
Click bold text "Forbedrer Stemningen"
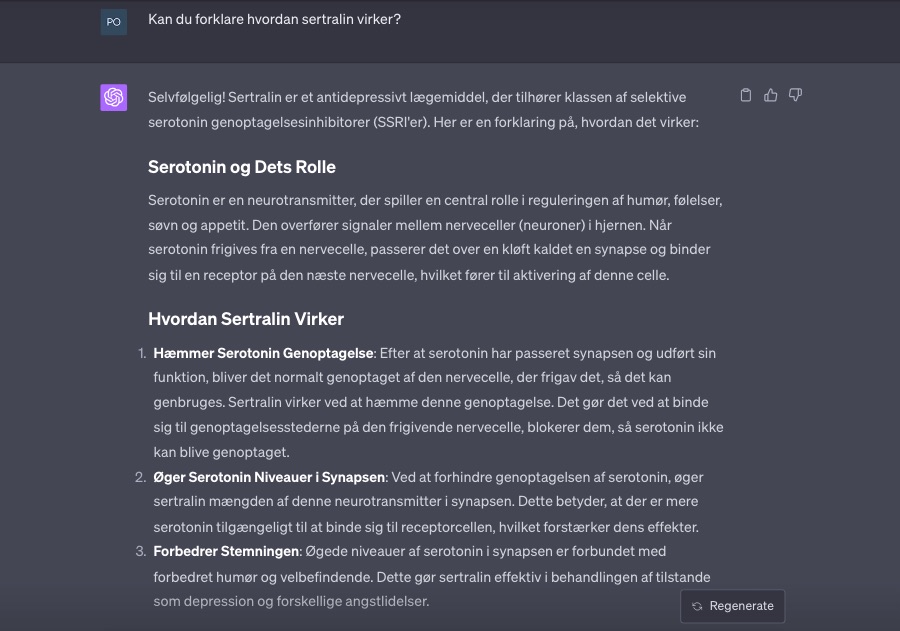point(227,551)
